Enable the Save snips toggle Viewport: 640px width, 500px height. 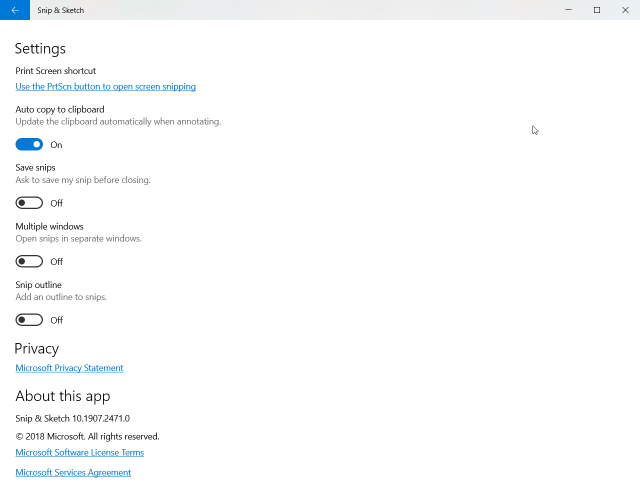[29, 203]
